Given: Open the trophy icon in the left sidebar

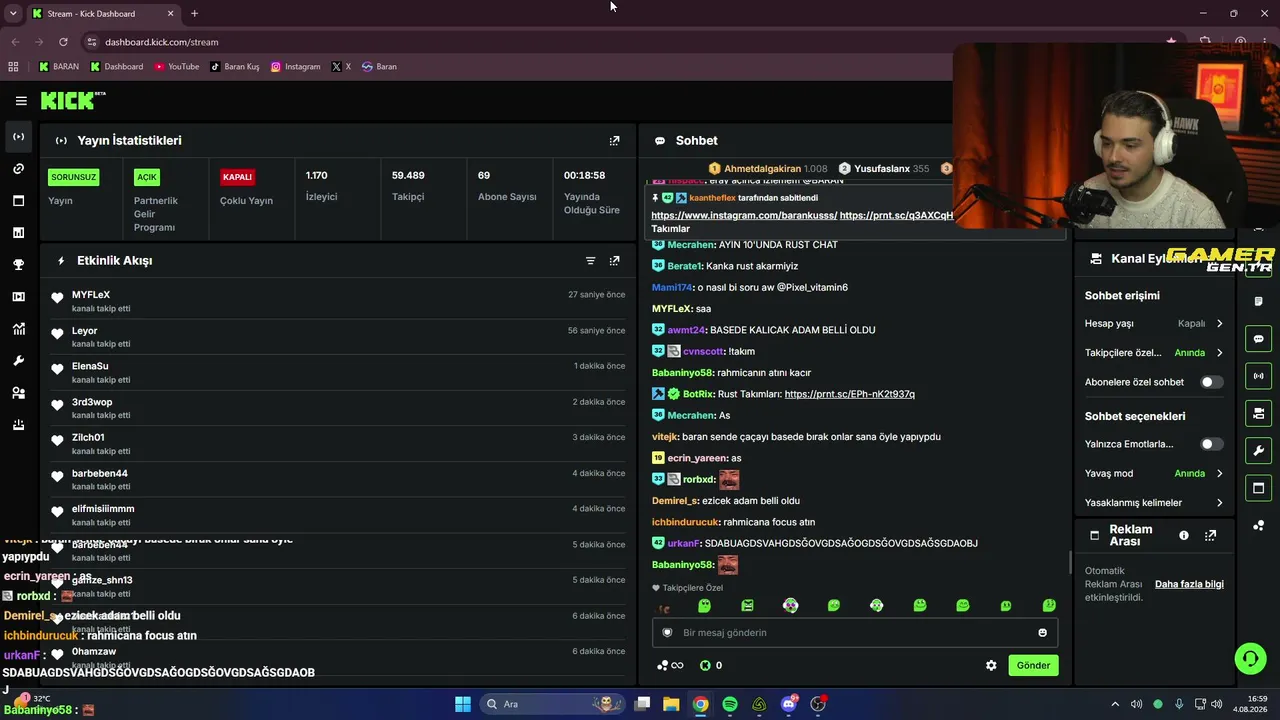Looking at the screenshot, I should click(x=18, y=265).
